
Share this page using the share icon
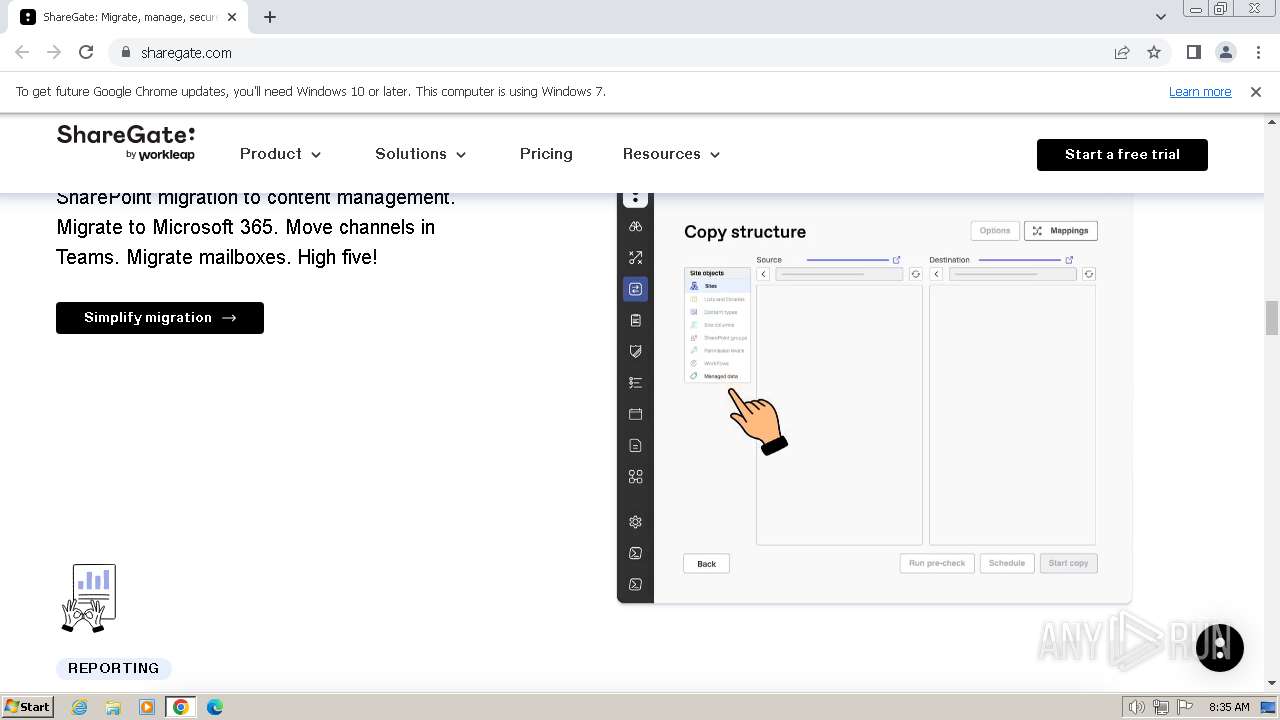click(1122, 52)
